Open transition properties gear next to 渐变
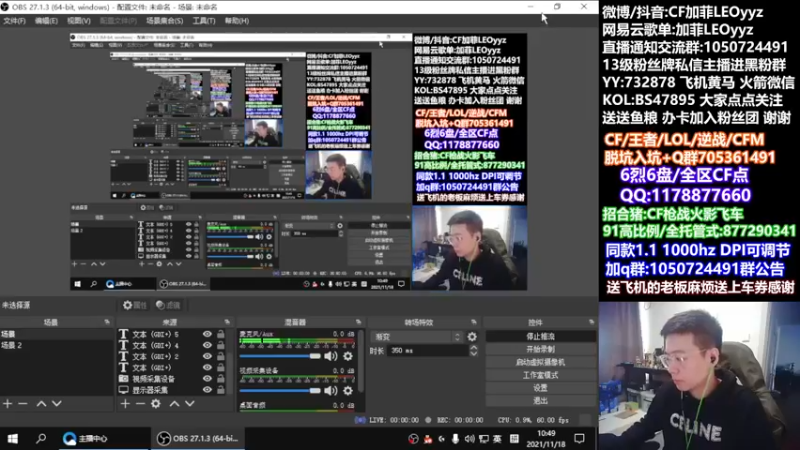800x450 pixels. click(x=472, y=337)
